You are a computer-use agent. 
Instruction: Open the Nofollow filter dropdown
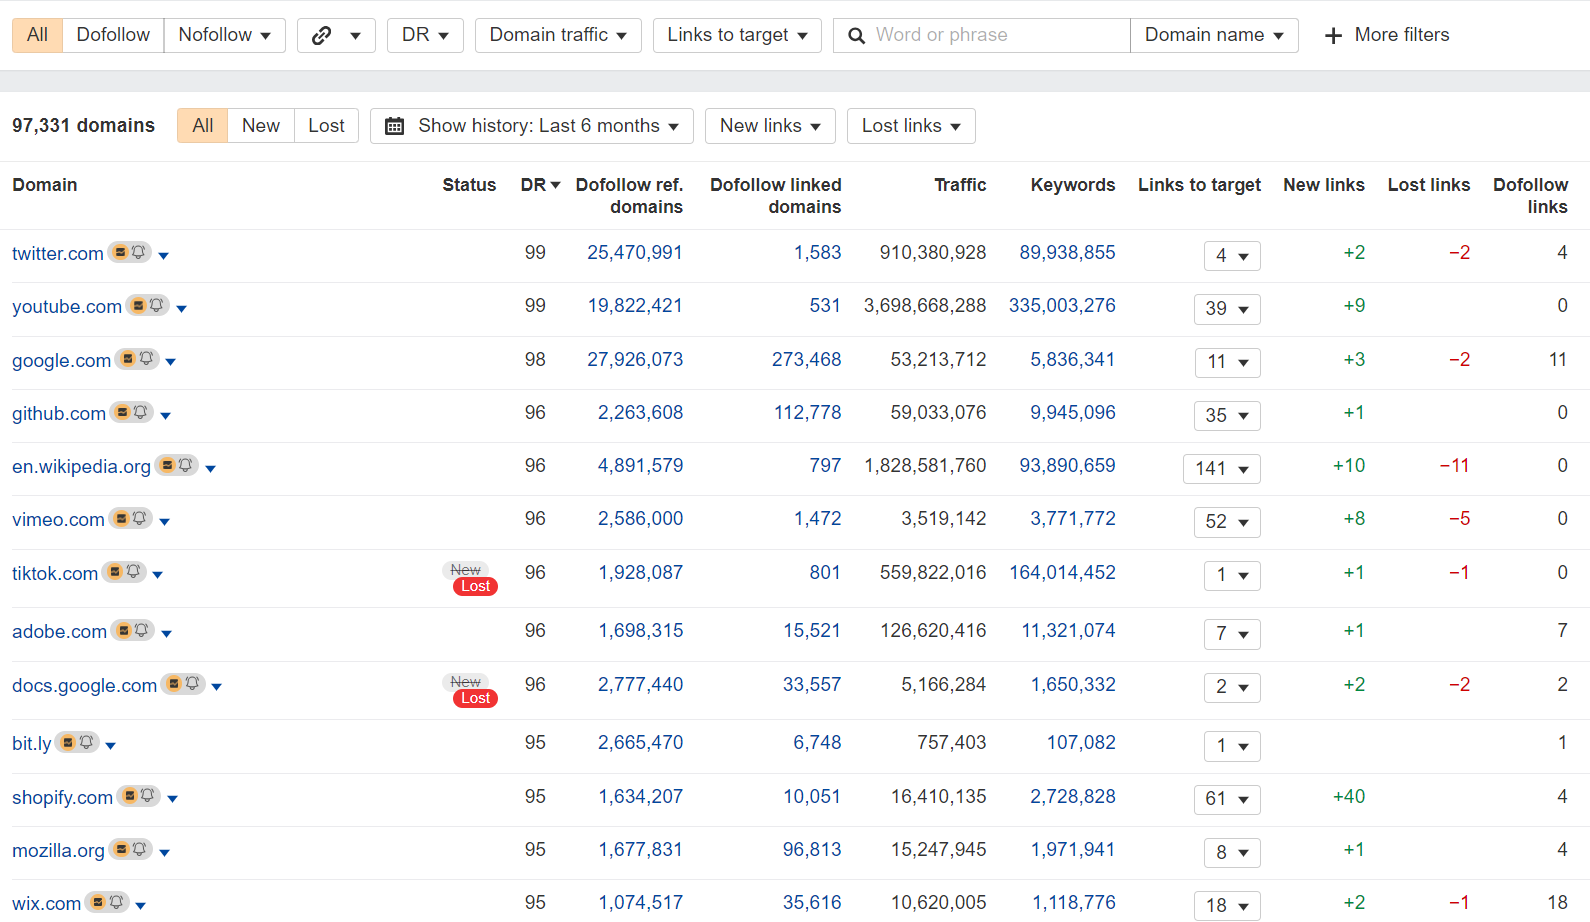coord(224,35)
